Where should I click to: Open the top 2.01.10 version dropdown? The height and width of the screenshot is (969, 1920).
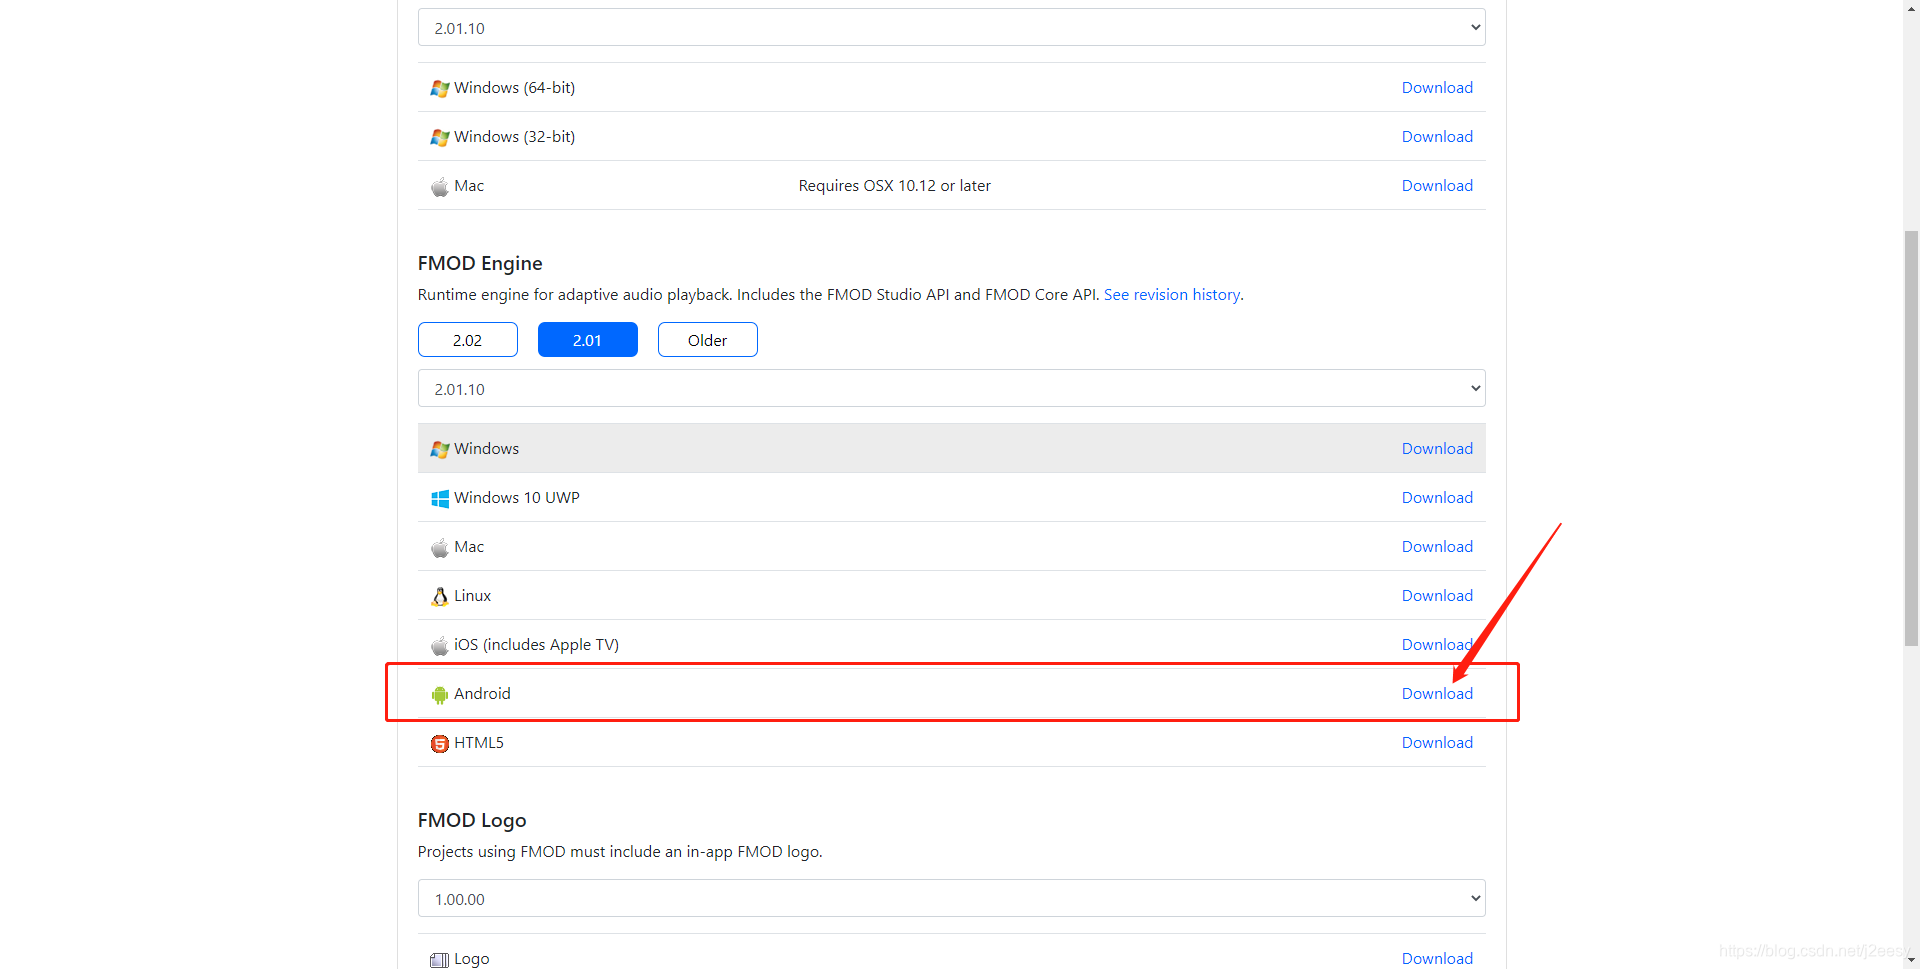click(x=952, y=28)
